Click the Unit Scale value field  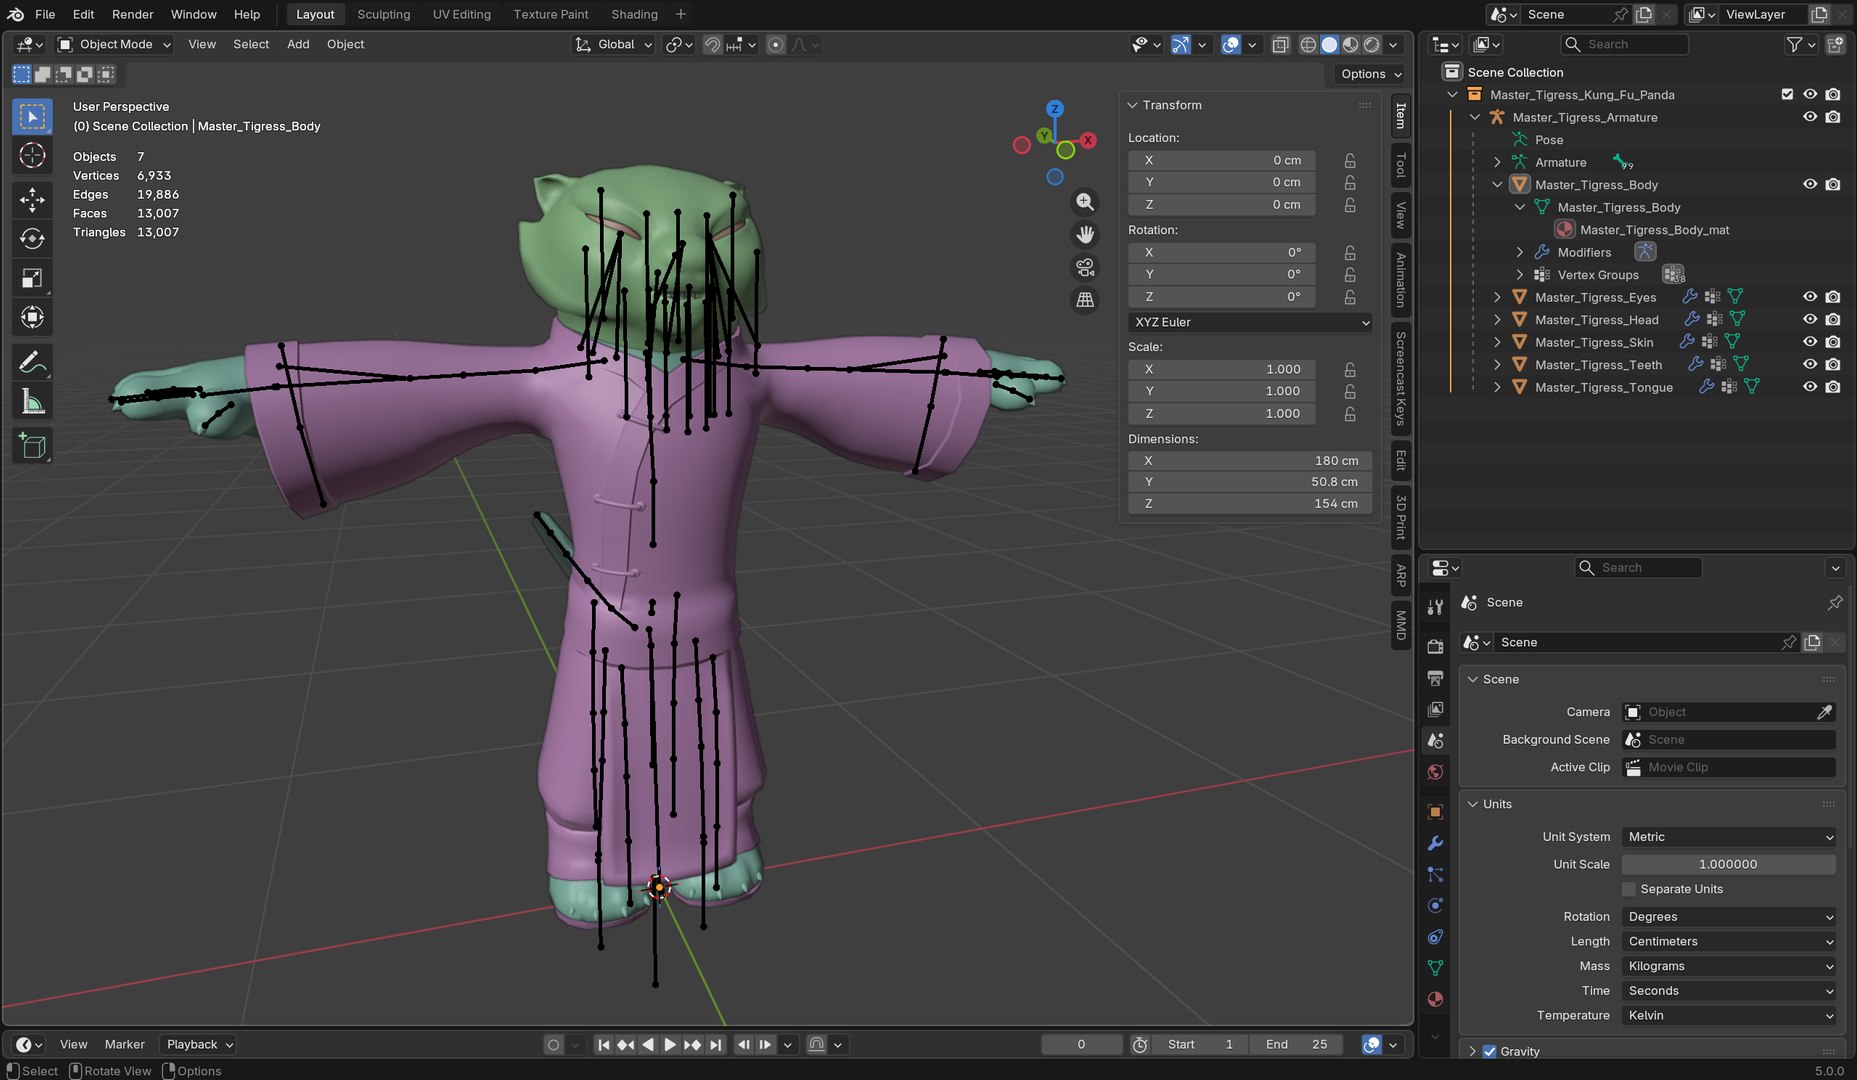[1728, 864]
